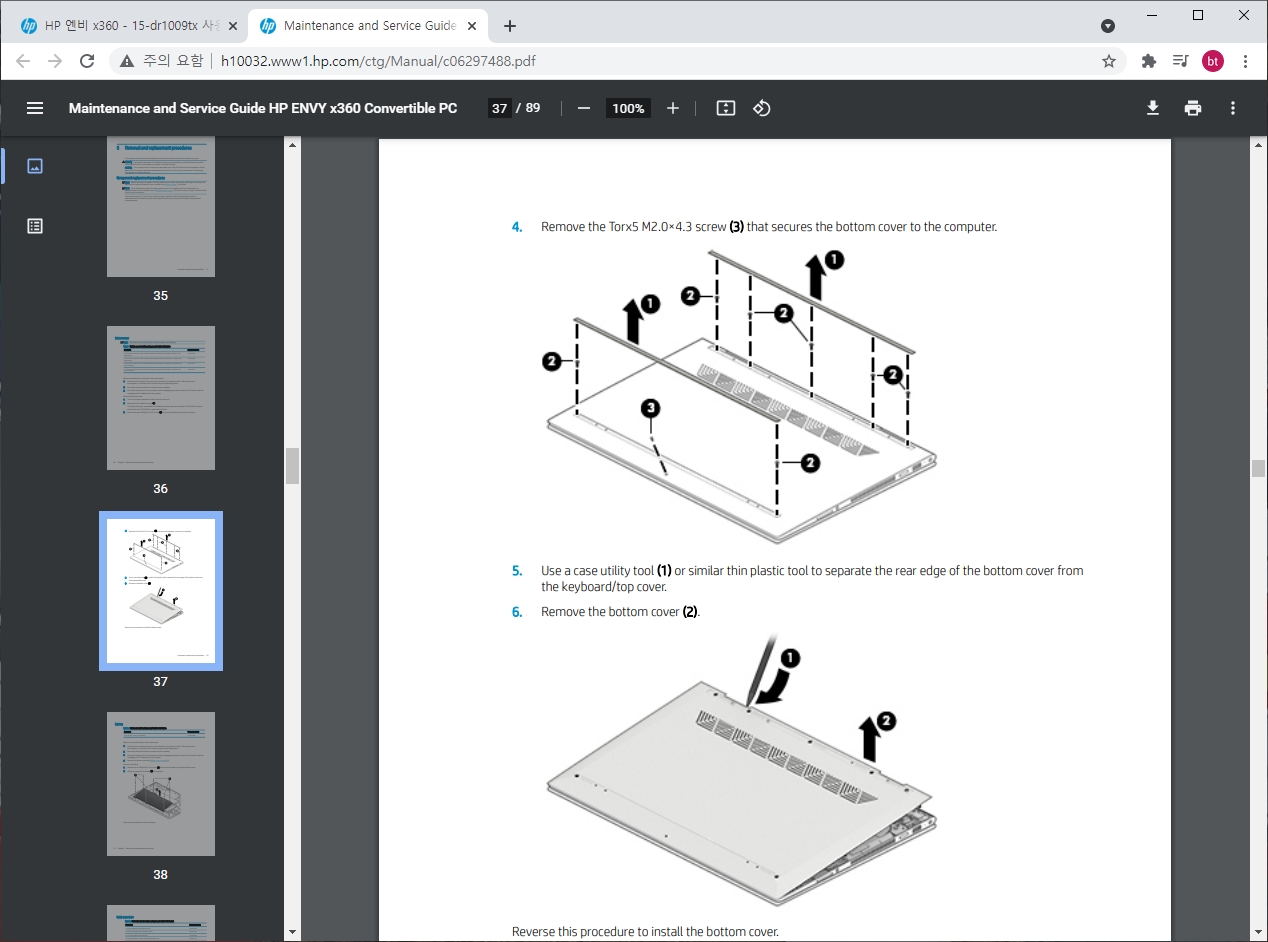The width and height of the screenshot is (1268, 942).
Task: Click the page number field showing 37
Action: click(499, 108)
